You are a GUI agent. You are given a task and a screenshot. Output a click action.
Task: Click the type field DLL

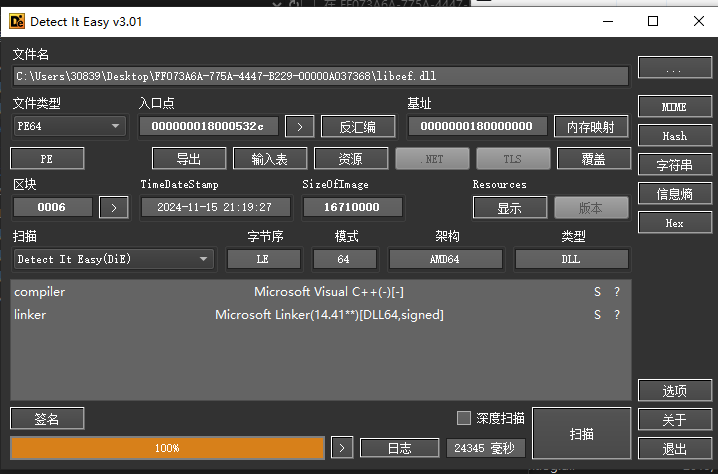571,259
